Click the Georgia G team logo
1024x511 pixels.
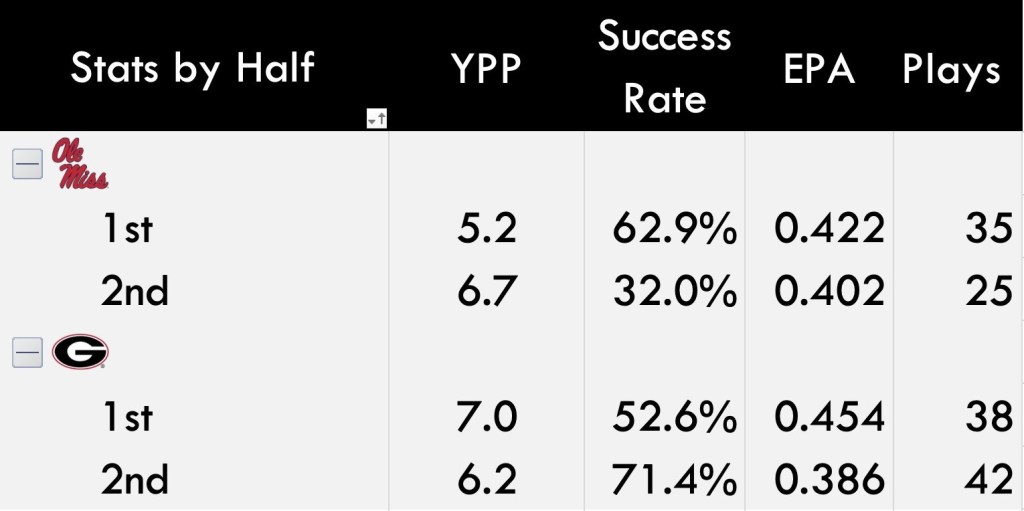[80, 352]
